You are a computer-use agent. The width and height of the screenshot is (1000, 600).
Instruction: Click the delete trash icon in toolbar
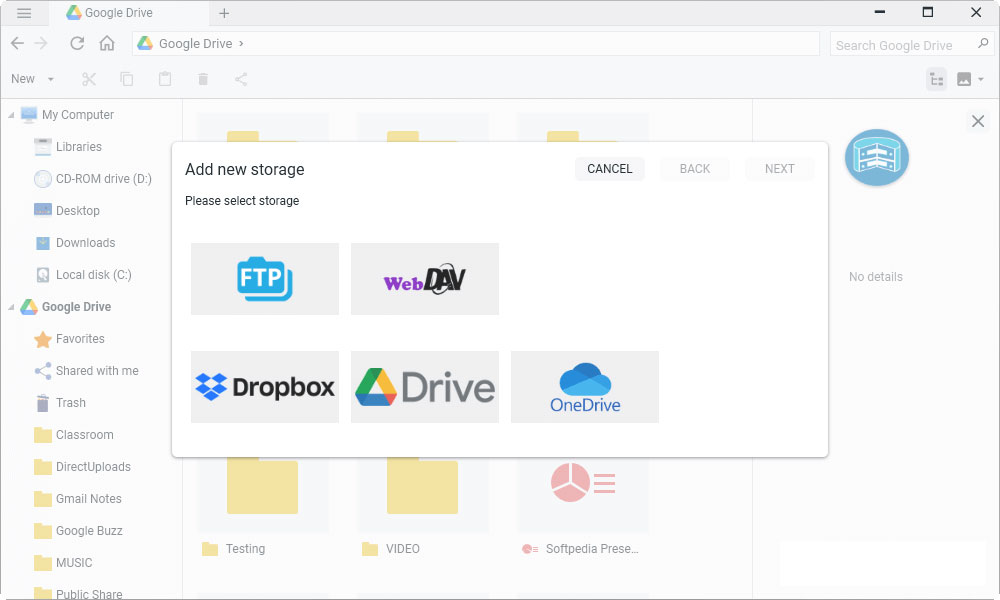(203, 79)
